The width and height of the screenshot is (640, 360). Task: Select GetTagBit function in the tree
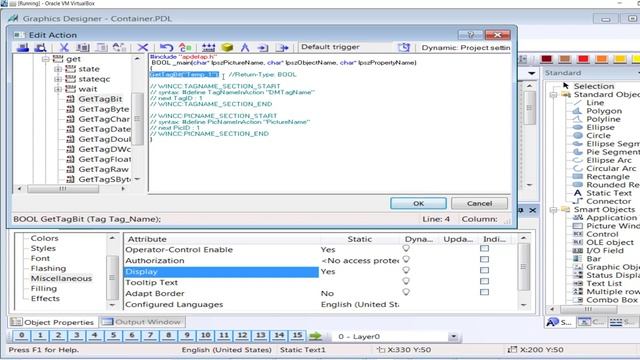coord(100,99)
